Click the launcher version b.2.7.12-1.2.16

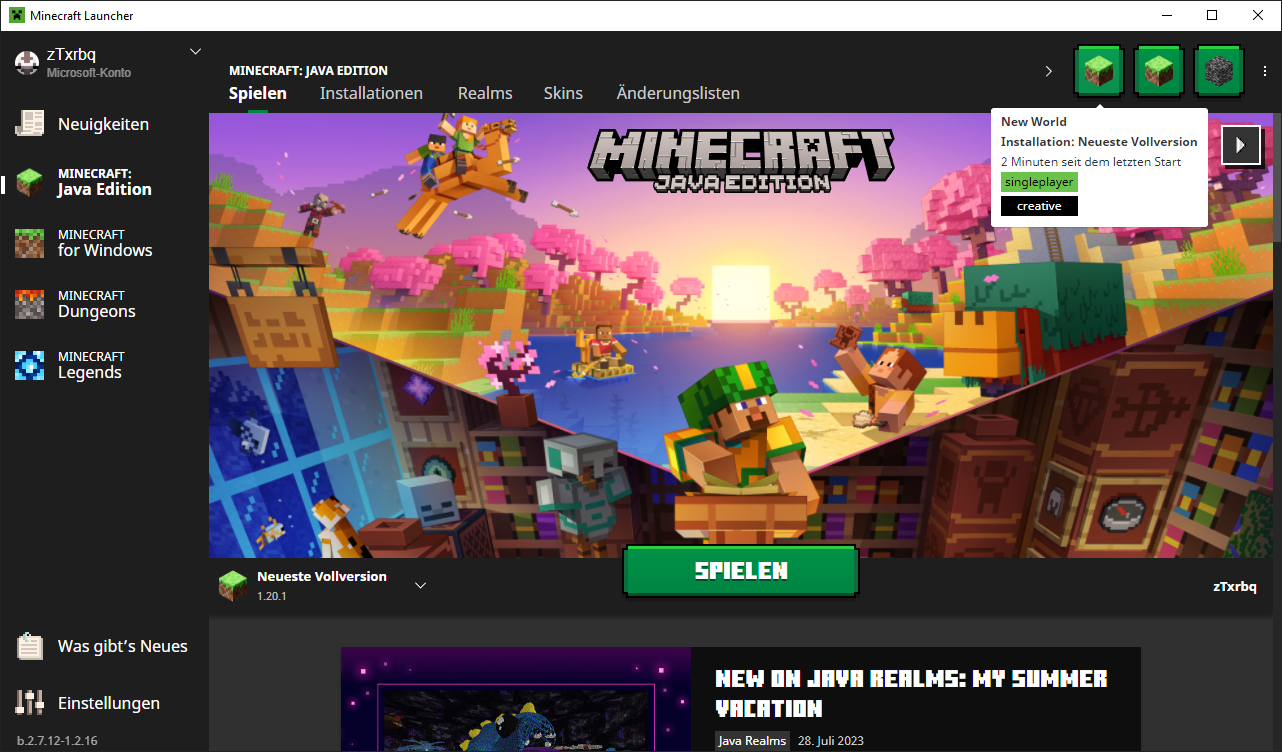coord(57,741)
